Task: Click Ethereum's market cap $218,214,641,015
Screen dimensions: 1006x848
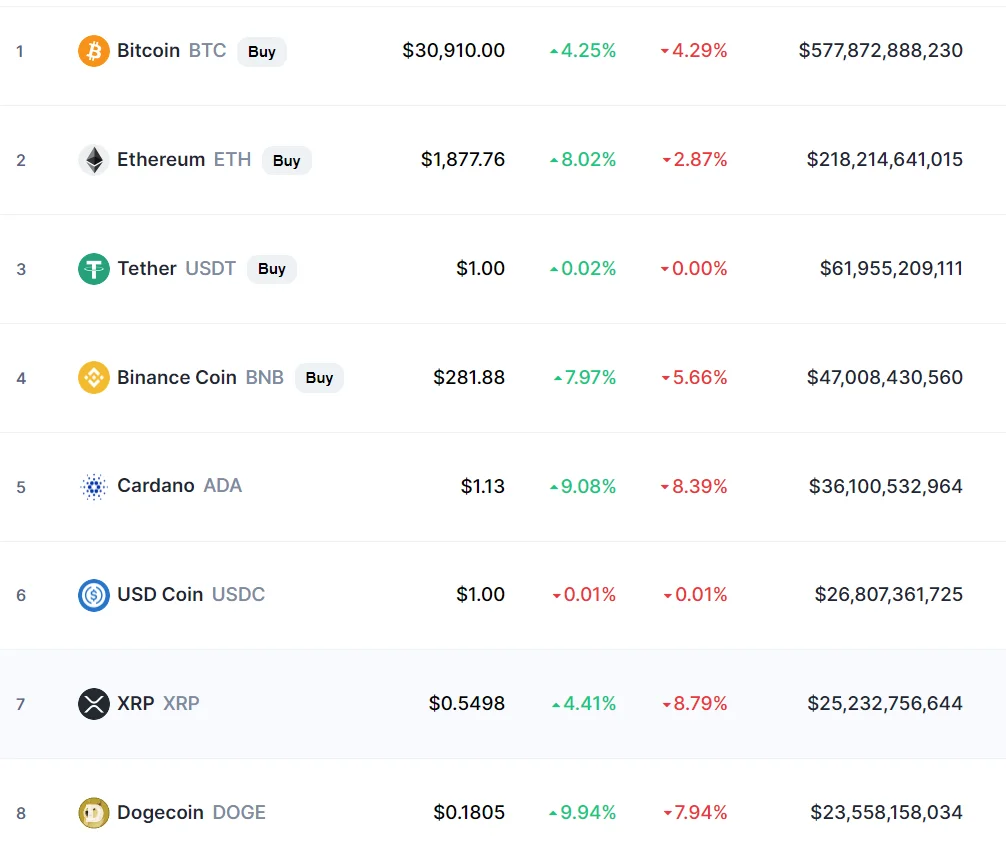Action: (x=885, y=159)
